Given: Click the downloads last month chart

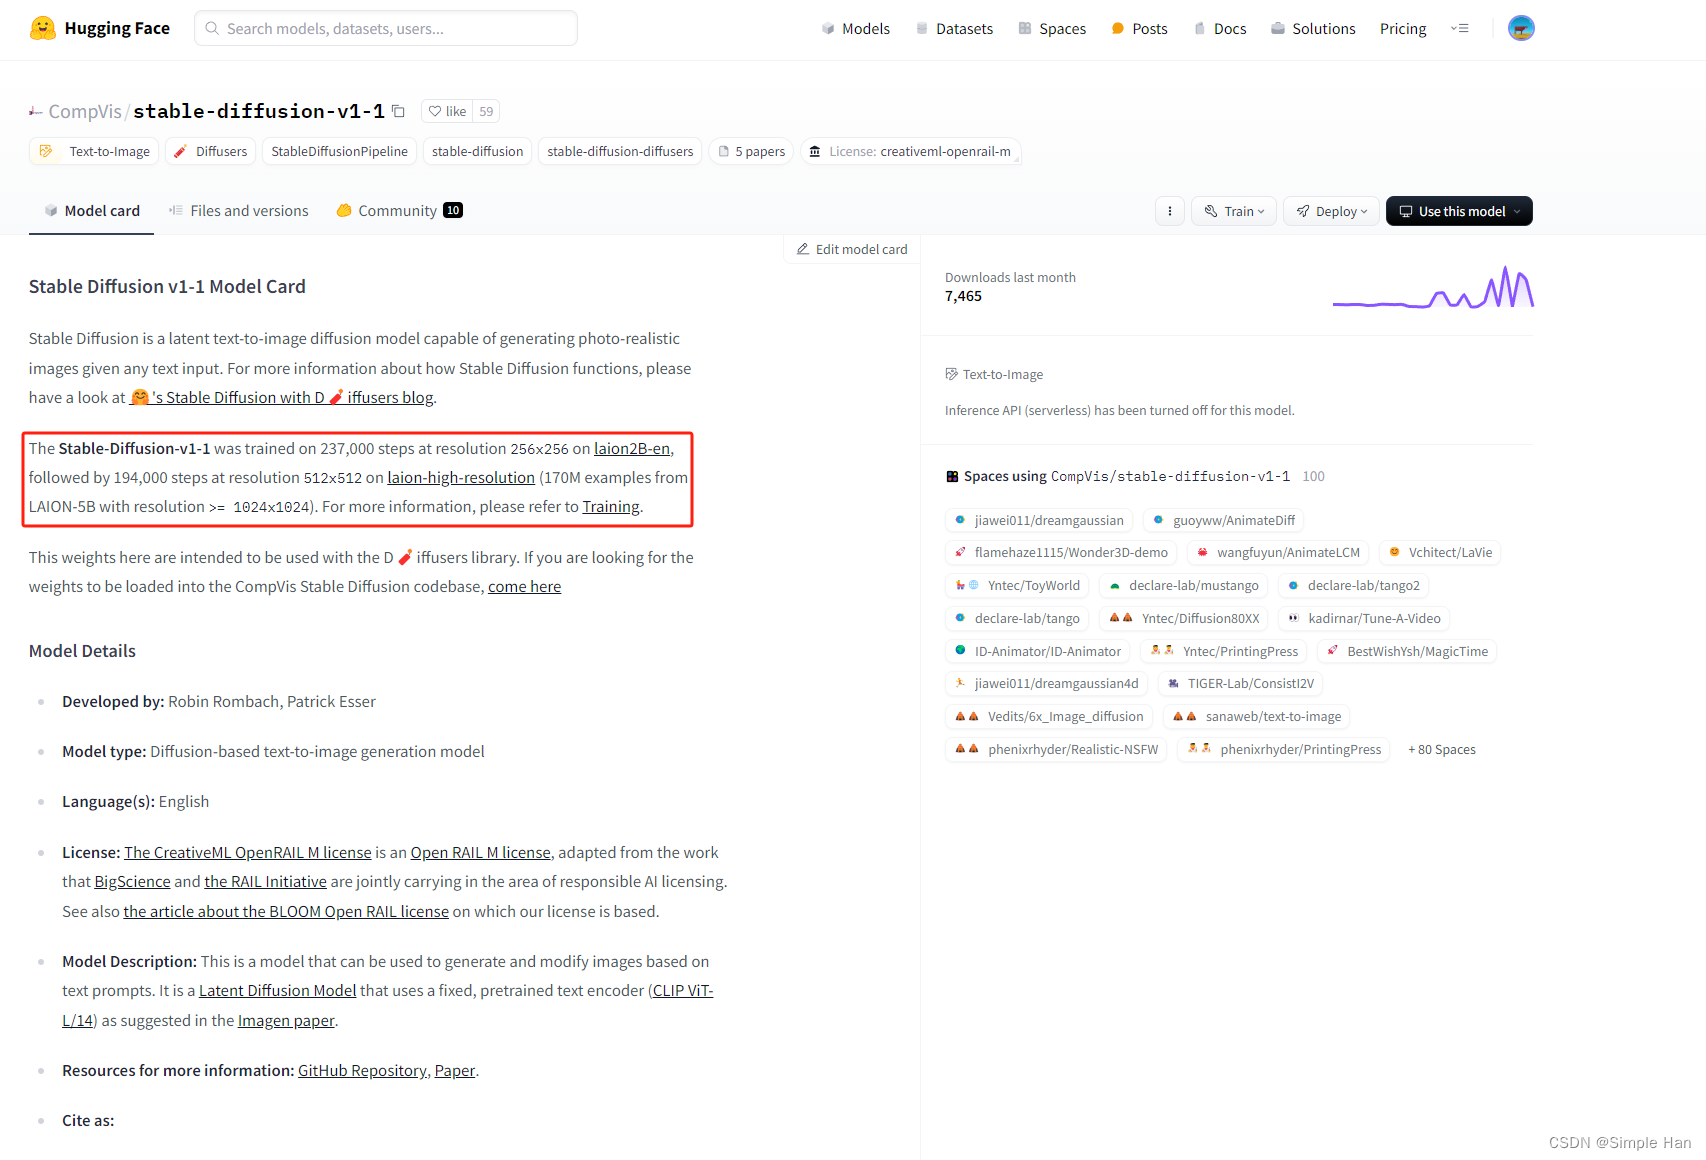Looking at the screenshot, I should (1433, 287).
